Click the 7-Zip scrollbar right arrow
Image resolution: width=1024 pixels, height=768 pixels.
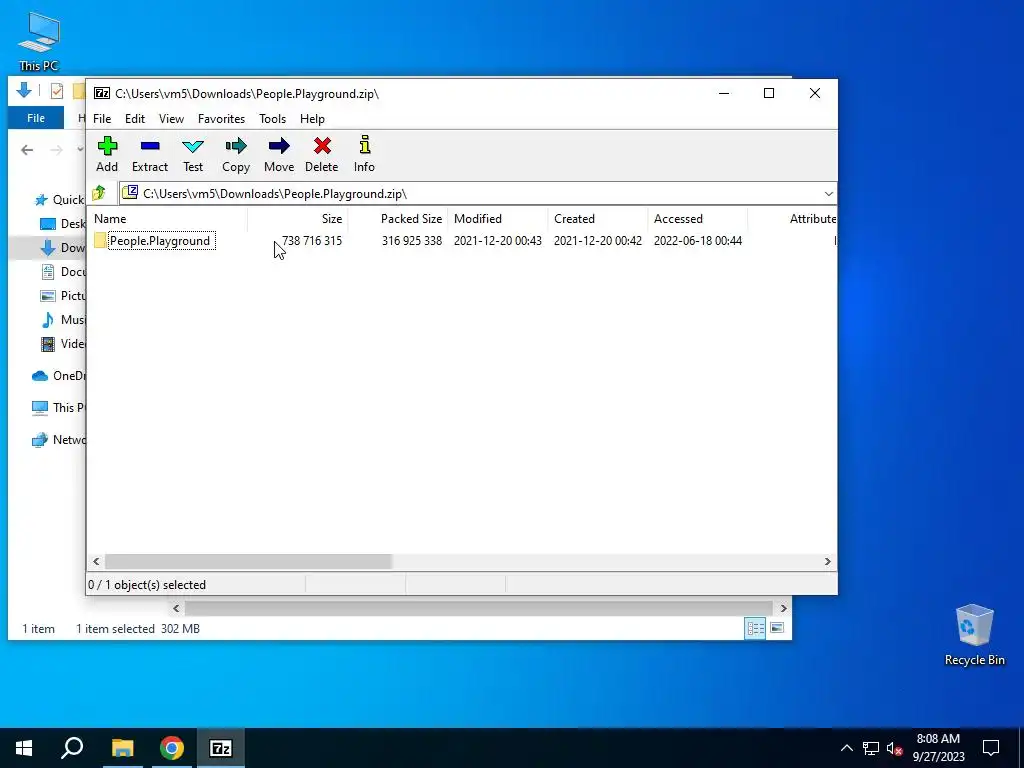pyautogui.click(x=827, y=562)
